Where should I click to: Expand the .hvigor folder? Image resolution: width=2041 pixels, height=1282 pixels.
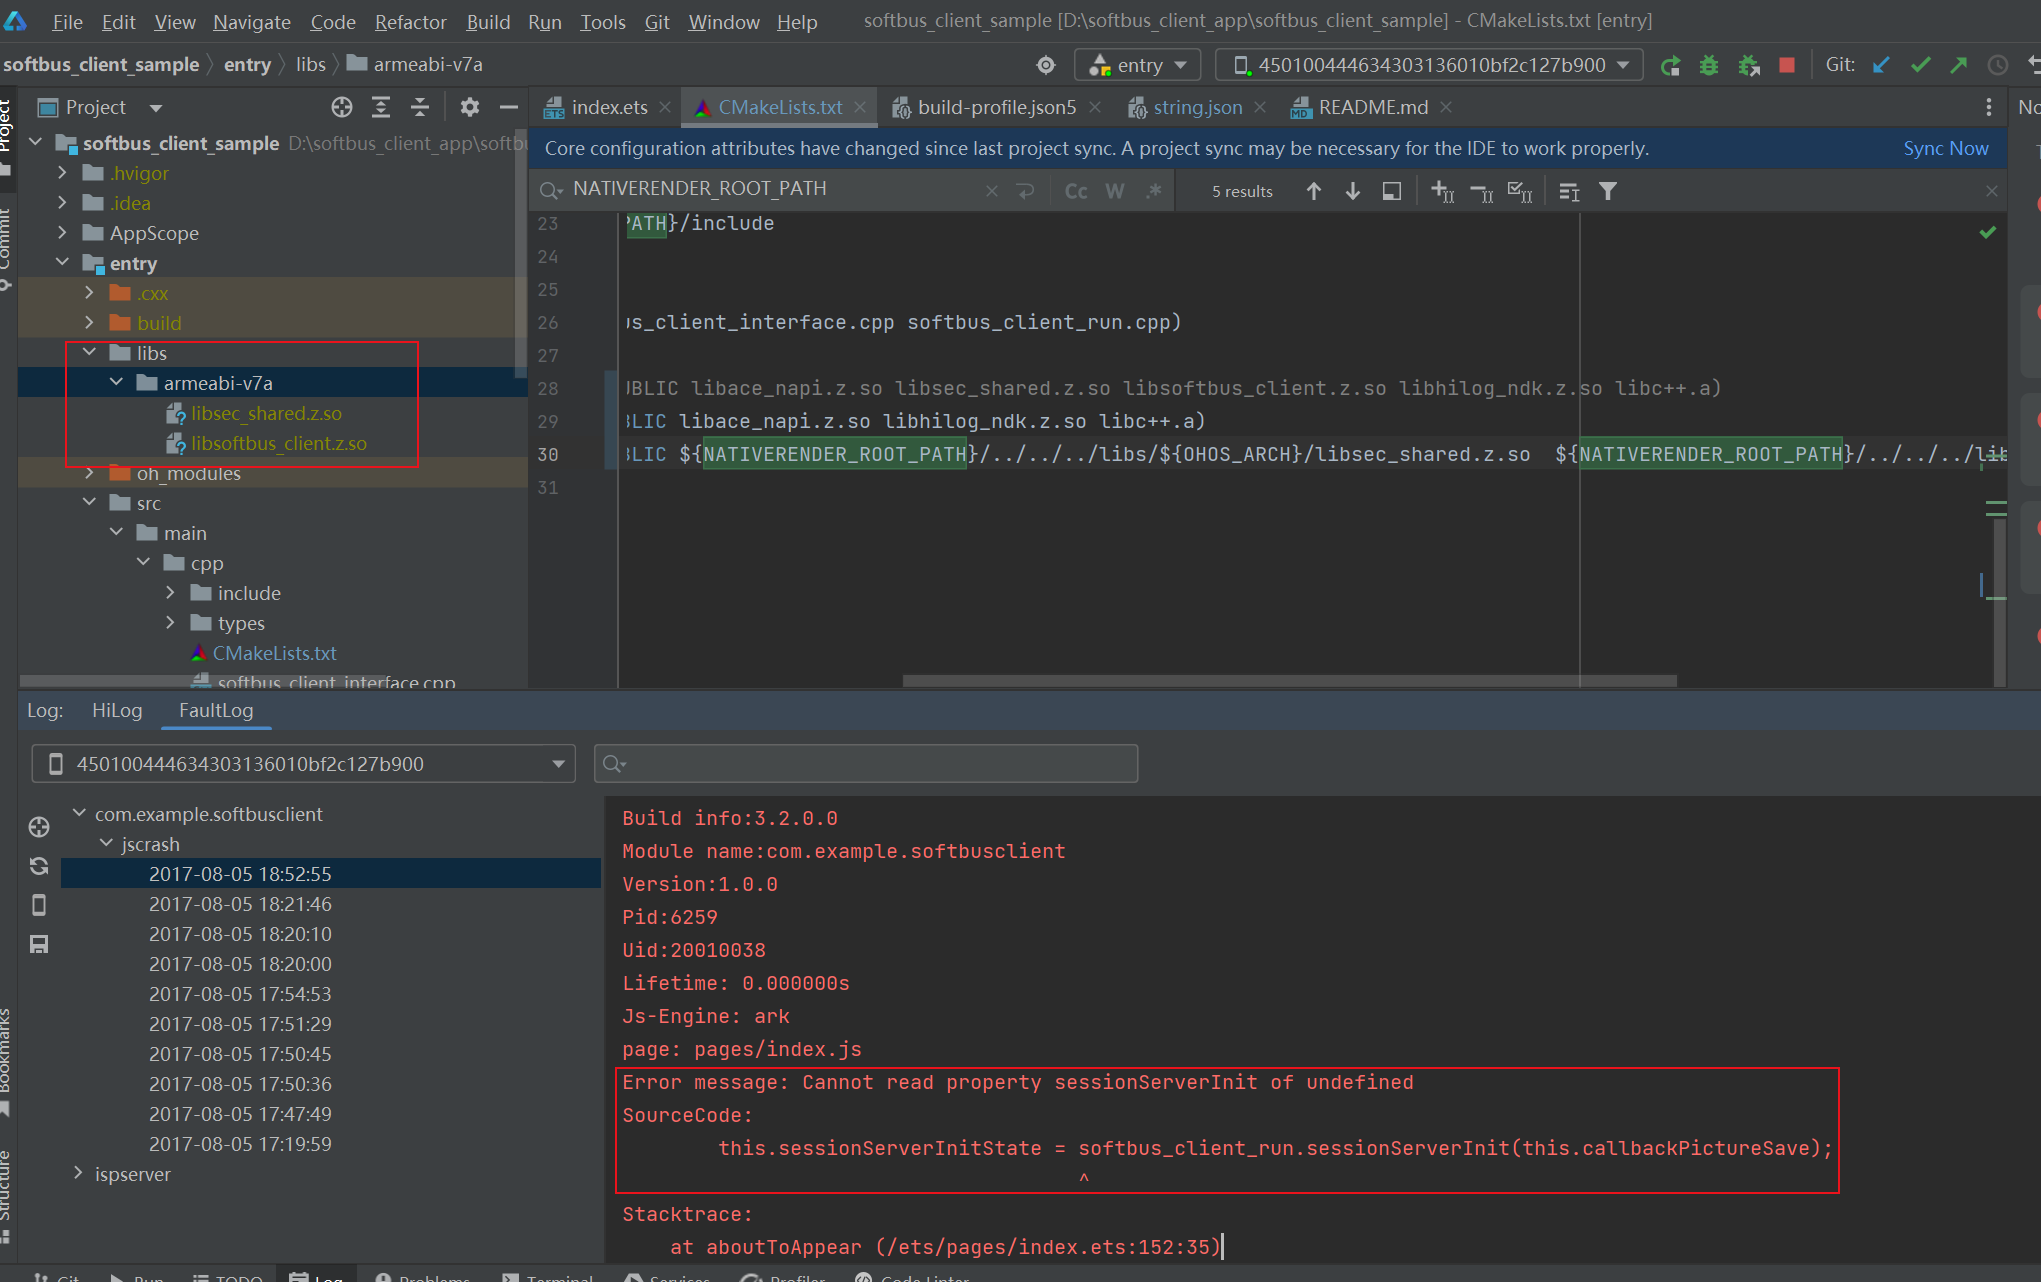(62, 173)
